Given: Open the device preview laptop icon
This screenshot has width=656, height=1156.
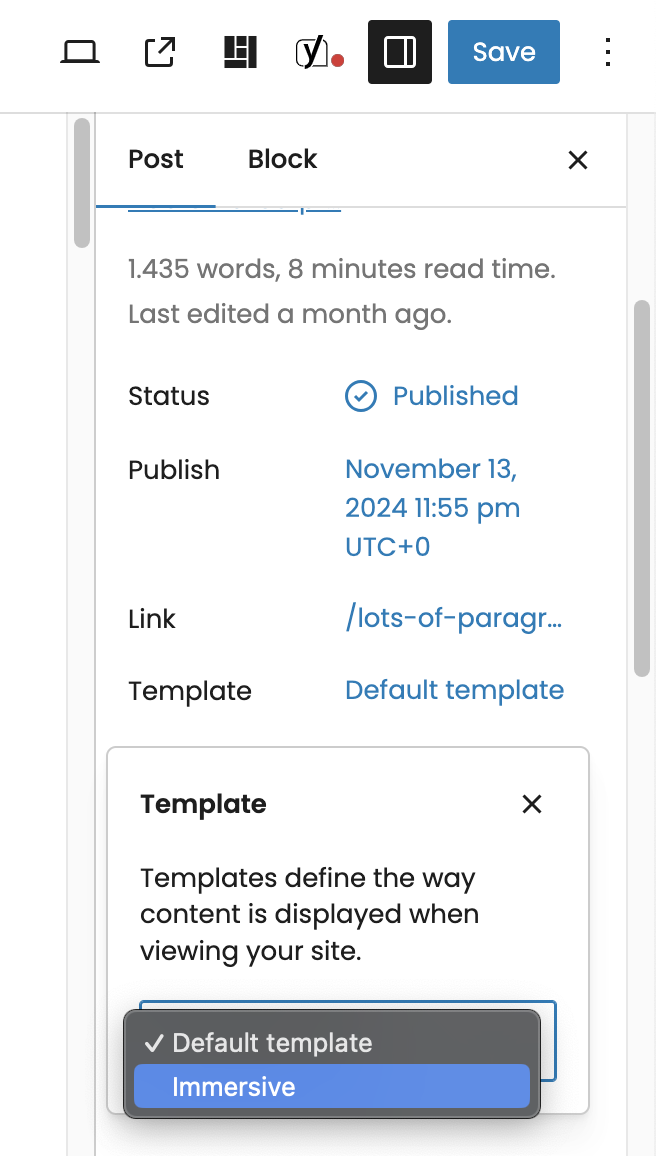Looking at the screenshot, I should pyautogui.click(x=78, y=52).
